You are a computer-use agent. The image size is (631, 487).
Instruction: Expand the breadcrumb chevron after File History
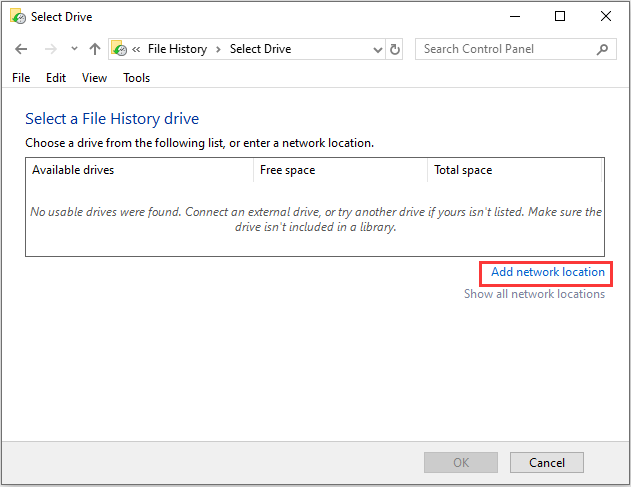(218, 50)
